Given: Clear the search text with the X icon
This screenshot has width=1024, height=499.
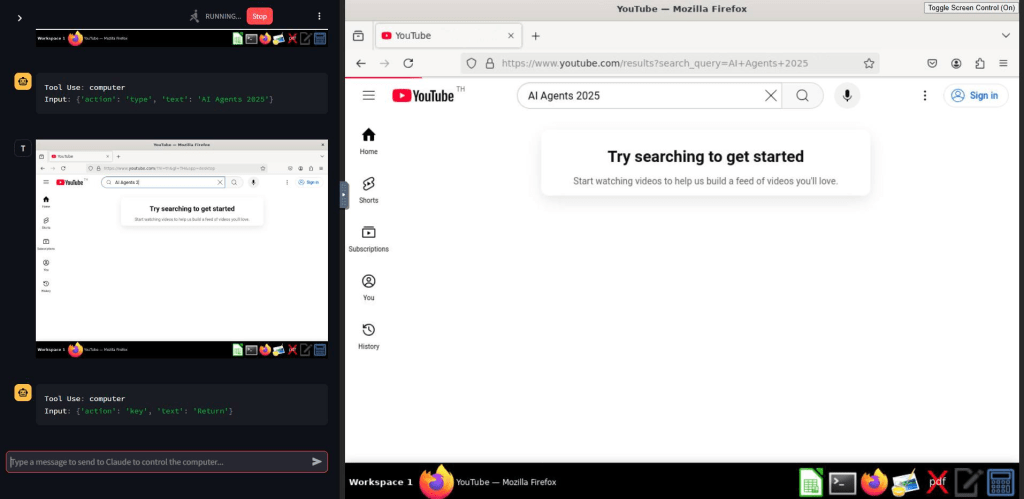Looking at the screenshot, I should [771, 95].
